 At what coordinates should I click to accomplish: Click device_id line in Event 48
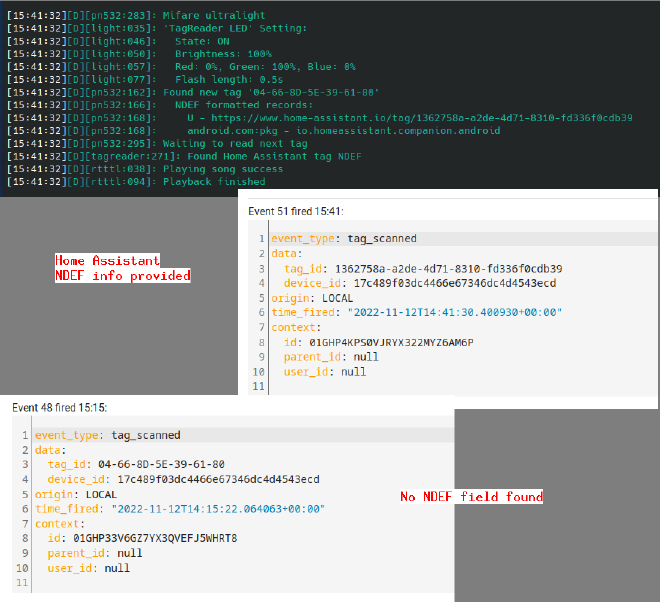pyautogui.click(x=184, y=479)
